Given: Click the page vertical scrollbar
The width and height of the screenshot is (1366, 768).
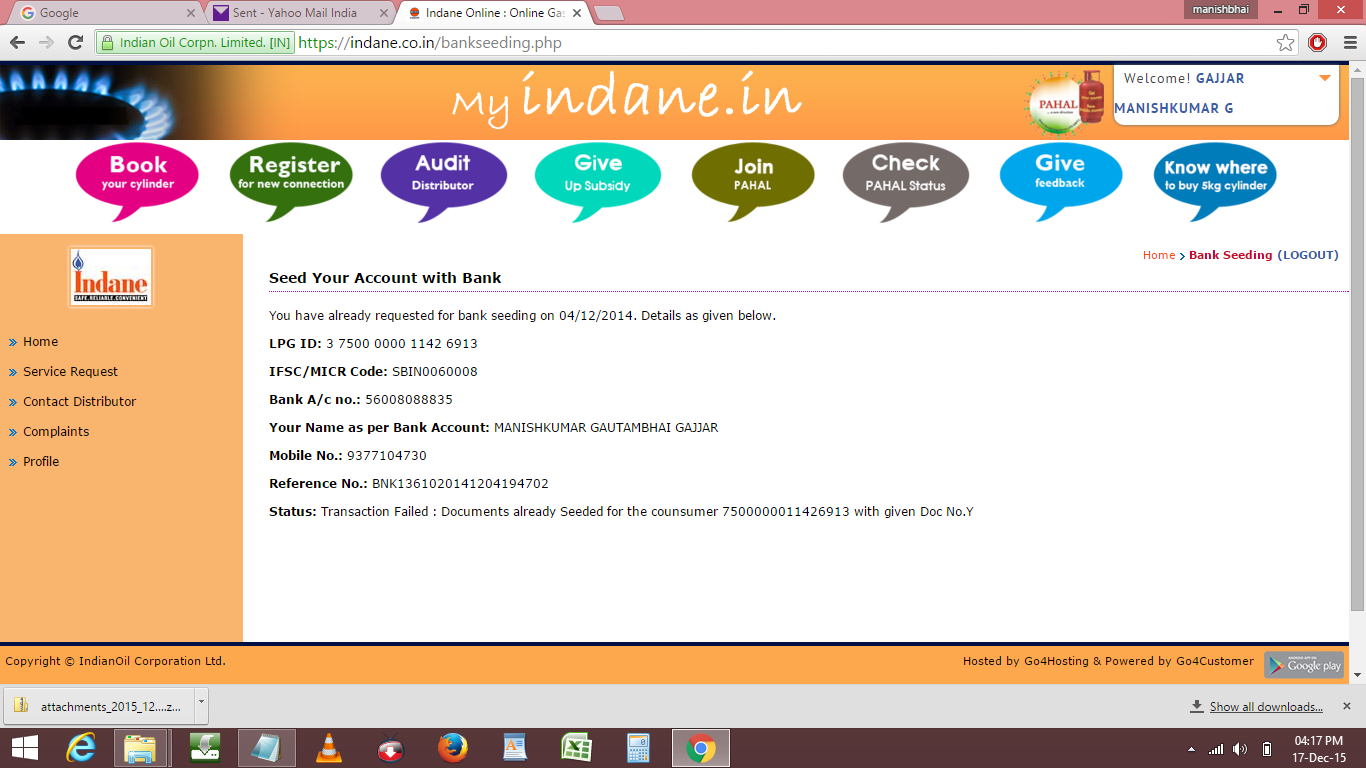Looking at the screenshot, I should click(x=1357, y=350).
